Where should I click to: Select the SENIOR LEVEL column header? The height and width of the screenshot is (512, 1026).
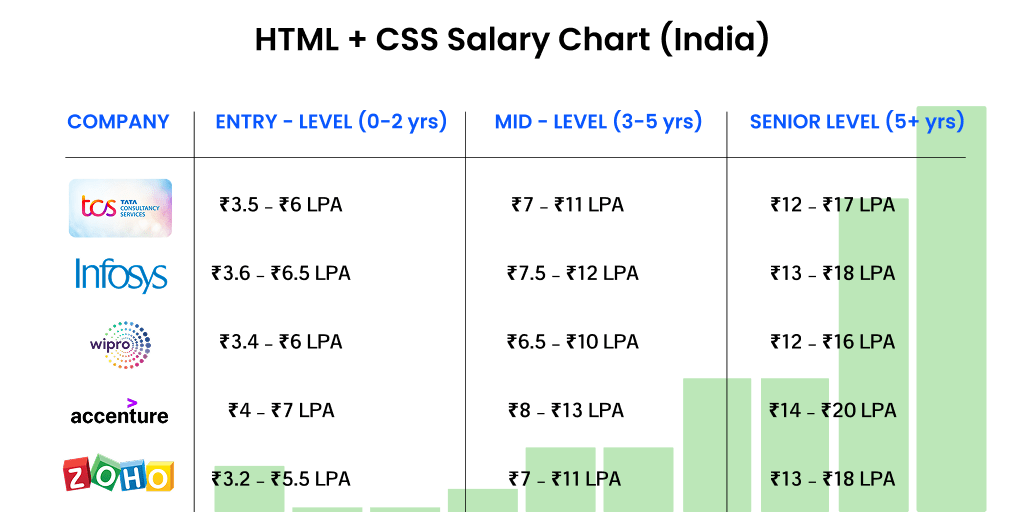coord(857,122)
